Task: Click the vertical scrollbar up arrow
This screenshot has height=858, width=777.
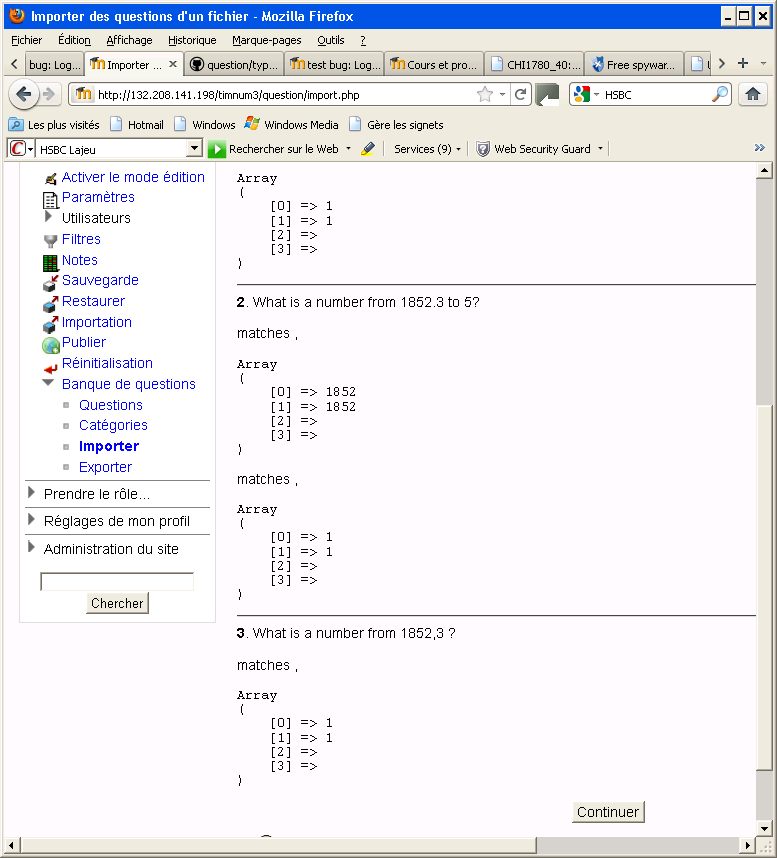Action: click(764, 171)
